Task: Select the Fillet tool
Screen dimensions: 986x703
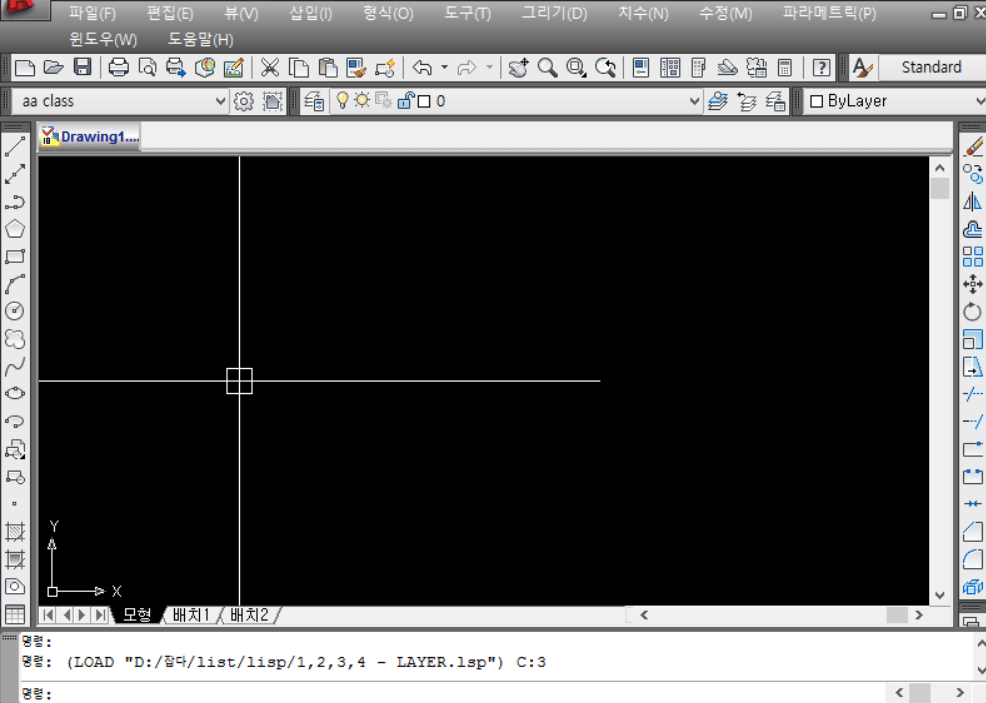Action: [973, 559]
